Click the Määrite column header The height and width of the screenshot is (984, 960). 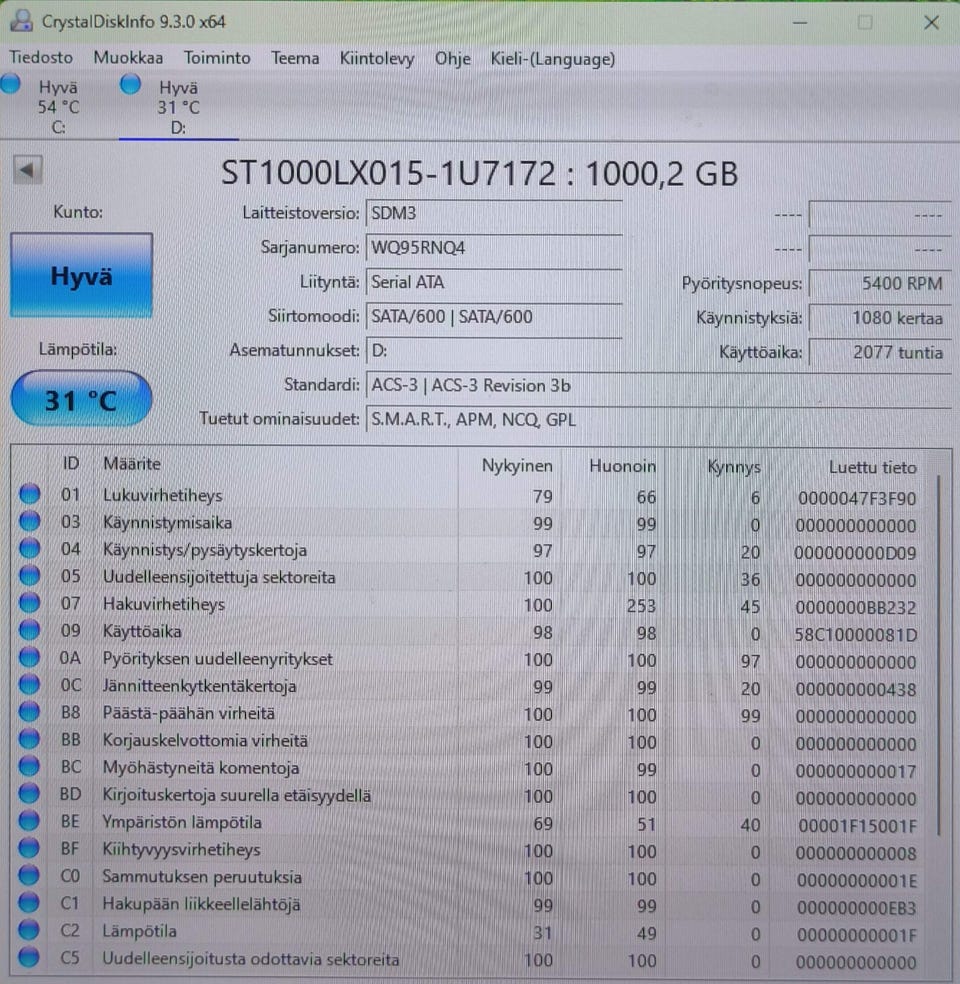point(132,464)
